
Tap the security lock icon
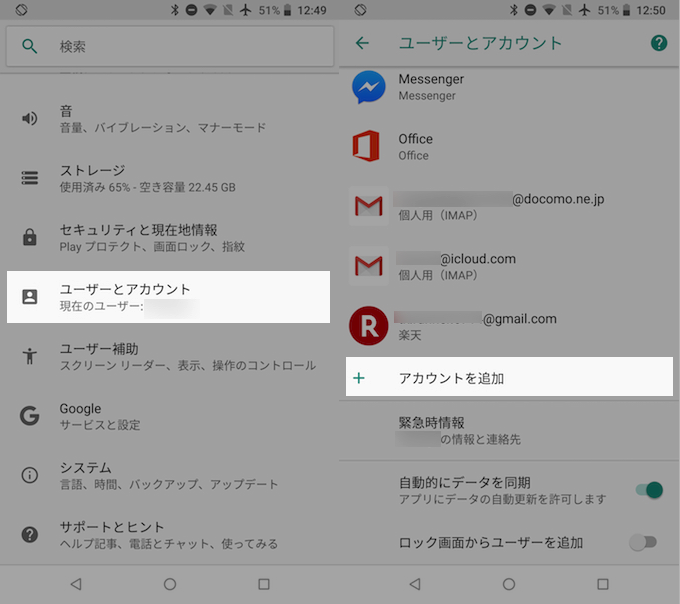pos(30,238)
